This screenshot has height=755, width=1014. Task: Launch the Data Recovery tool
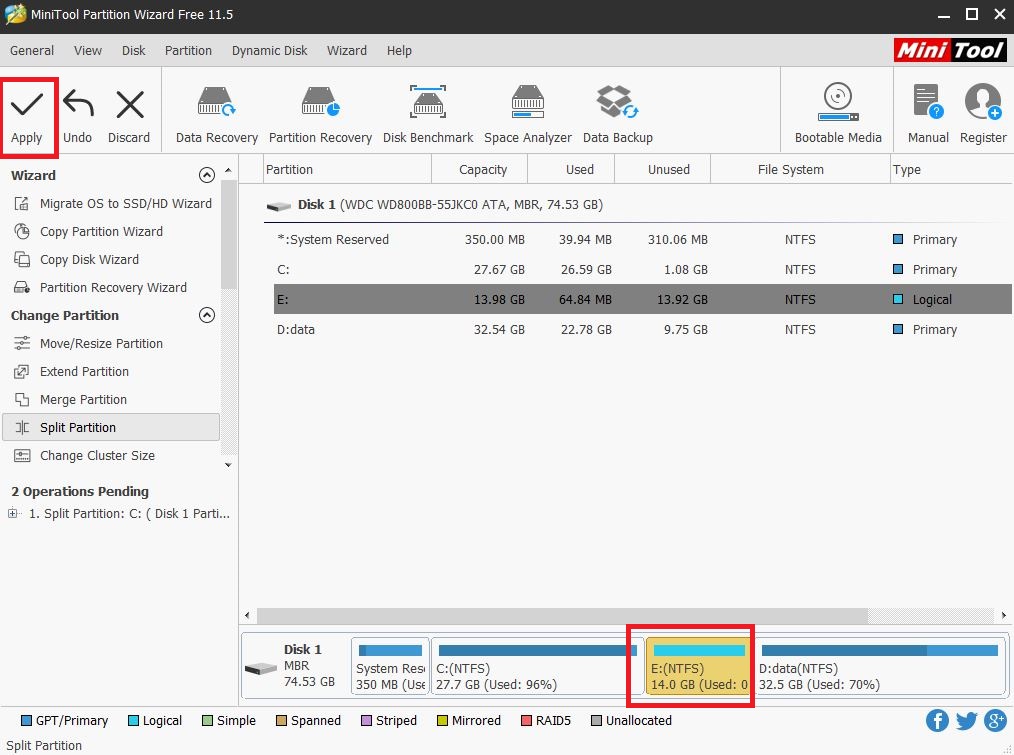click(x=217, y=115)
